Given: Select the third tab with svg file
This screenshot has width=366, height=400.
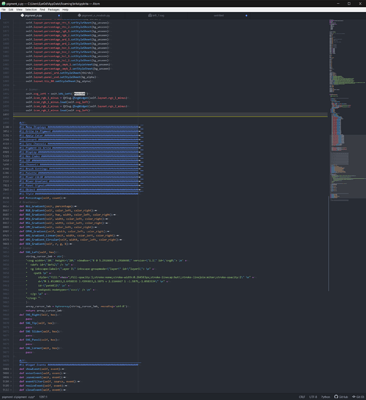Looking at the screenshot, I should [157, 15].
